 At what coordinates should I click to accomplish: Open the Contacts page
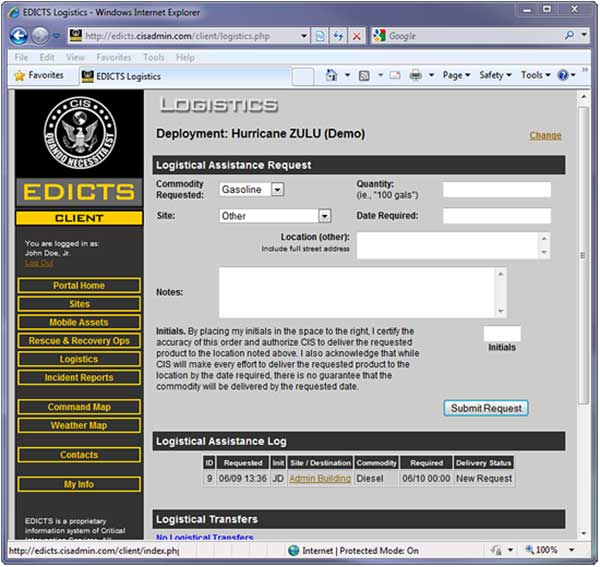click(79, 455)
